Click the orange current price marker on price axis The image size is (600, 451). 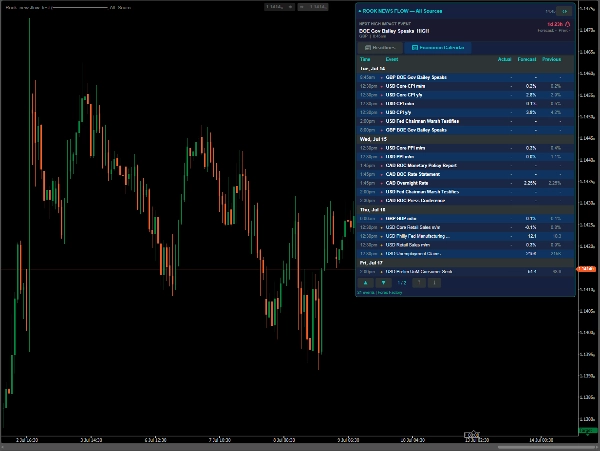[x=586, y=269]
